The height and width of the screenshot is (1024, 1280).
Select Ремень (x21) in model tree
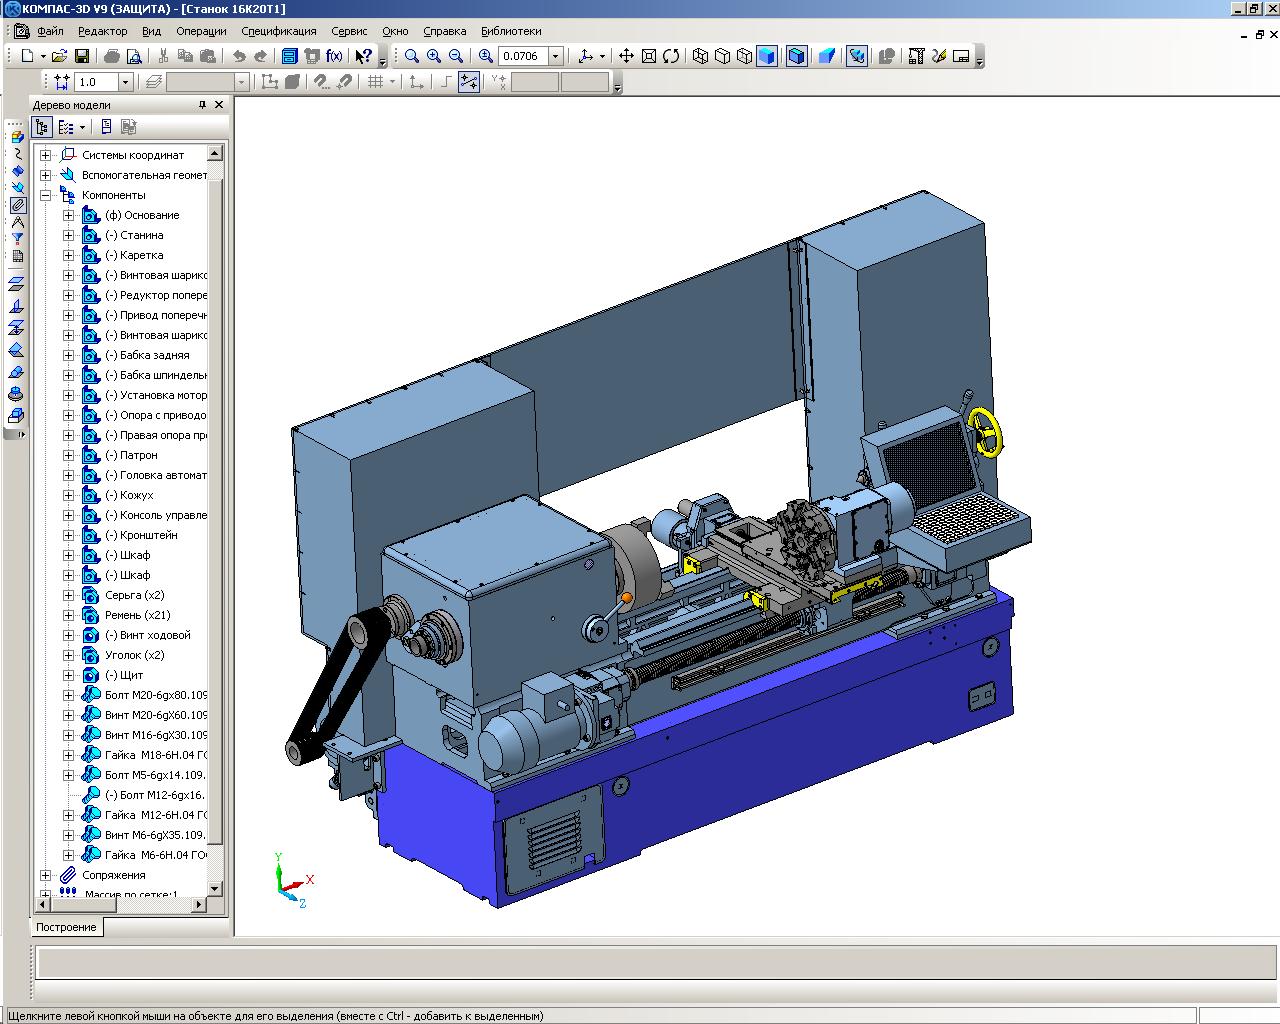[137, 615]
